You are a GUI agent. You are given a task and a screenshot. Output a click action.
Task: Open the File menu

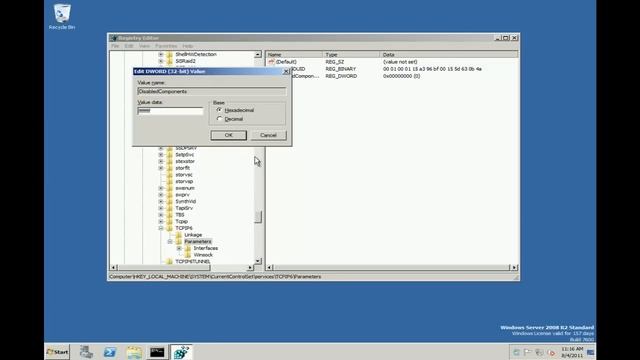coord(115,46)
